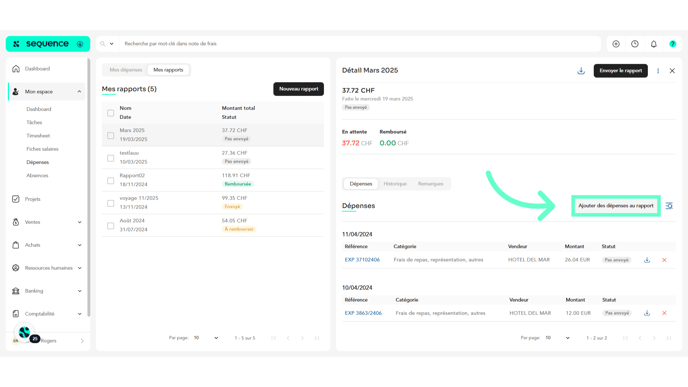Click the Comptabilité sidebar icon

tap(16, 314)
